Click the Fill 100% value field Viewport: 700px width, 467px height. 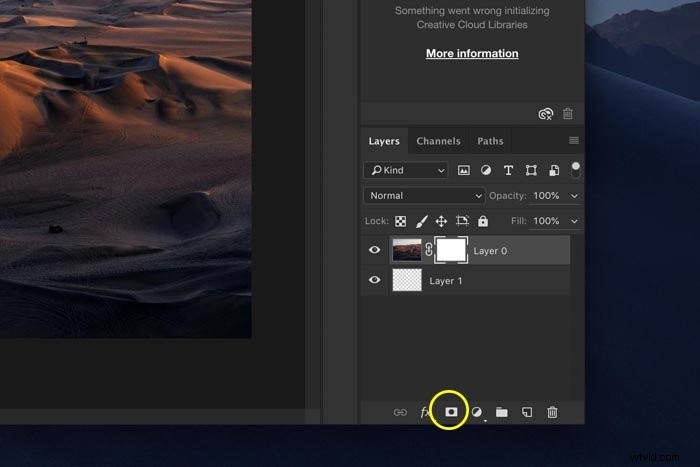546,221
